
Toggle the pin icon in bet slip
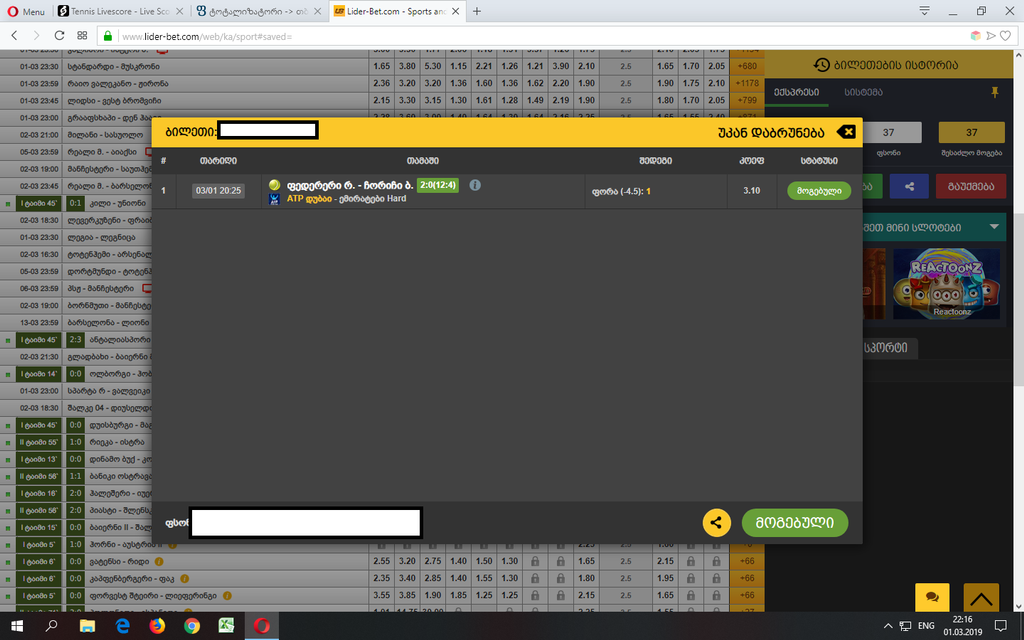995,93
